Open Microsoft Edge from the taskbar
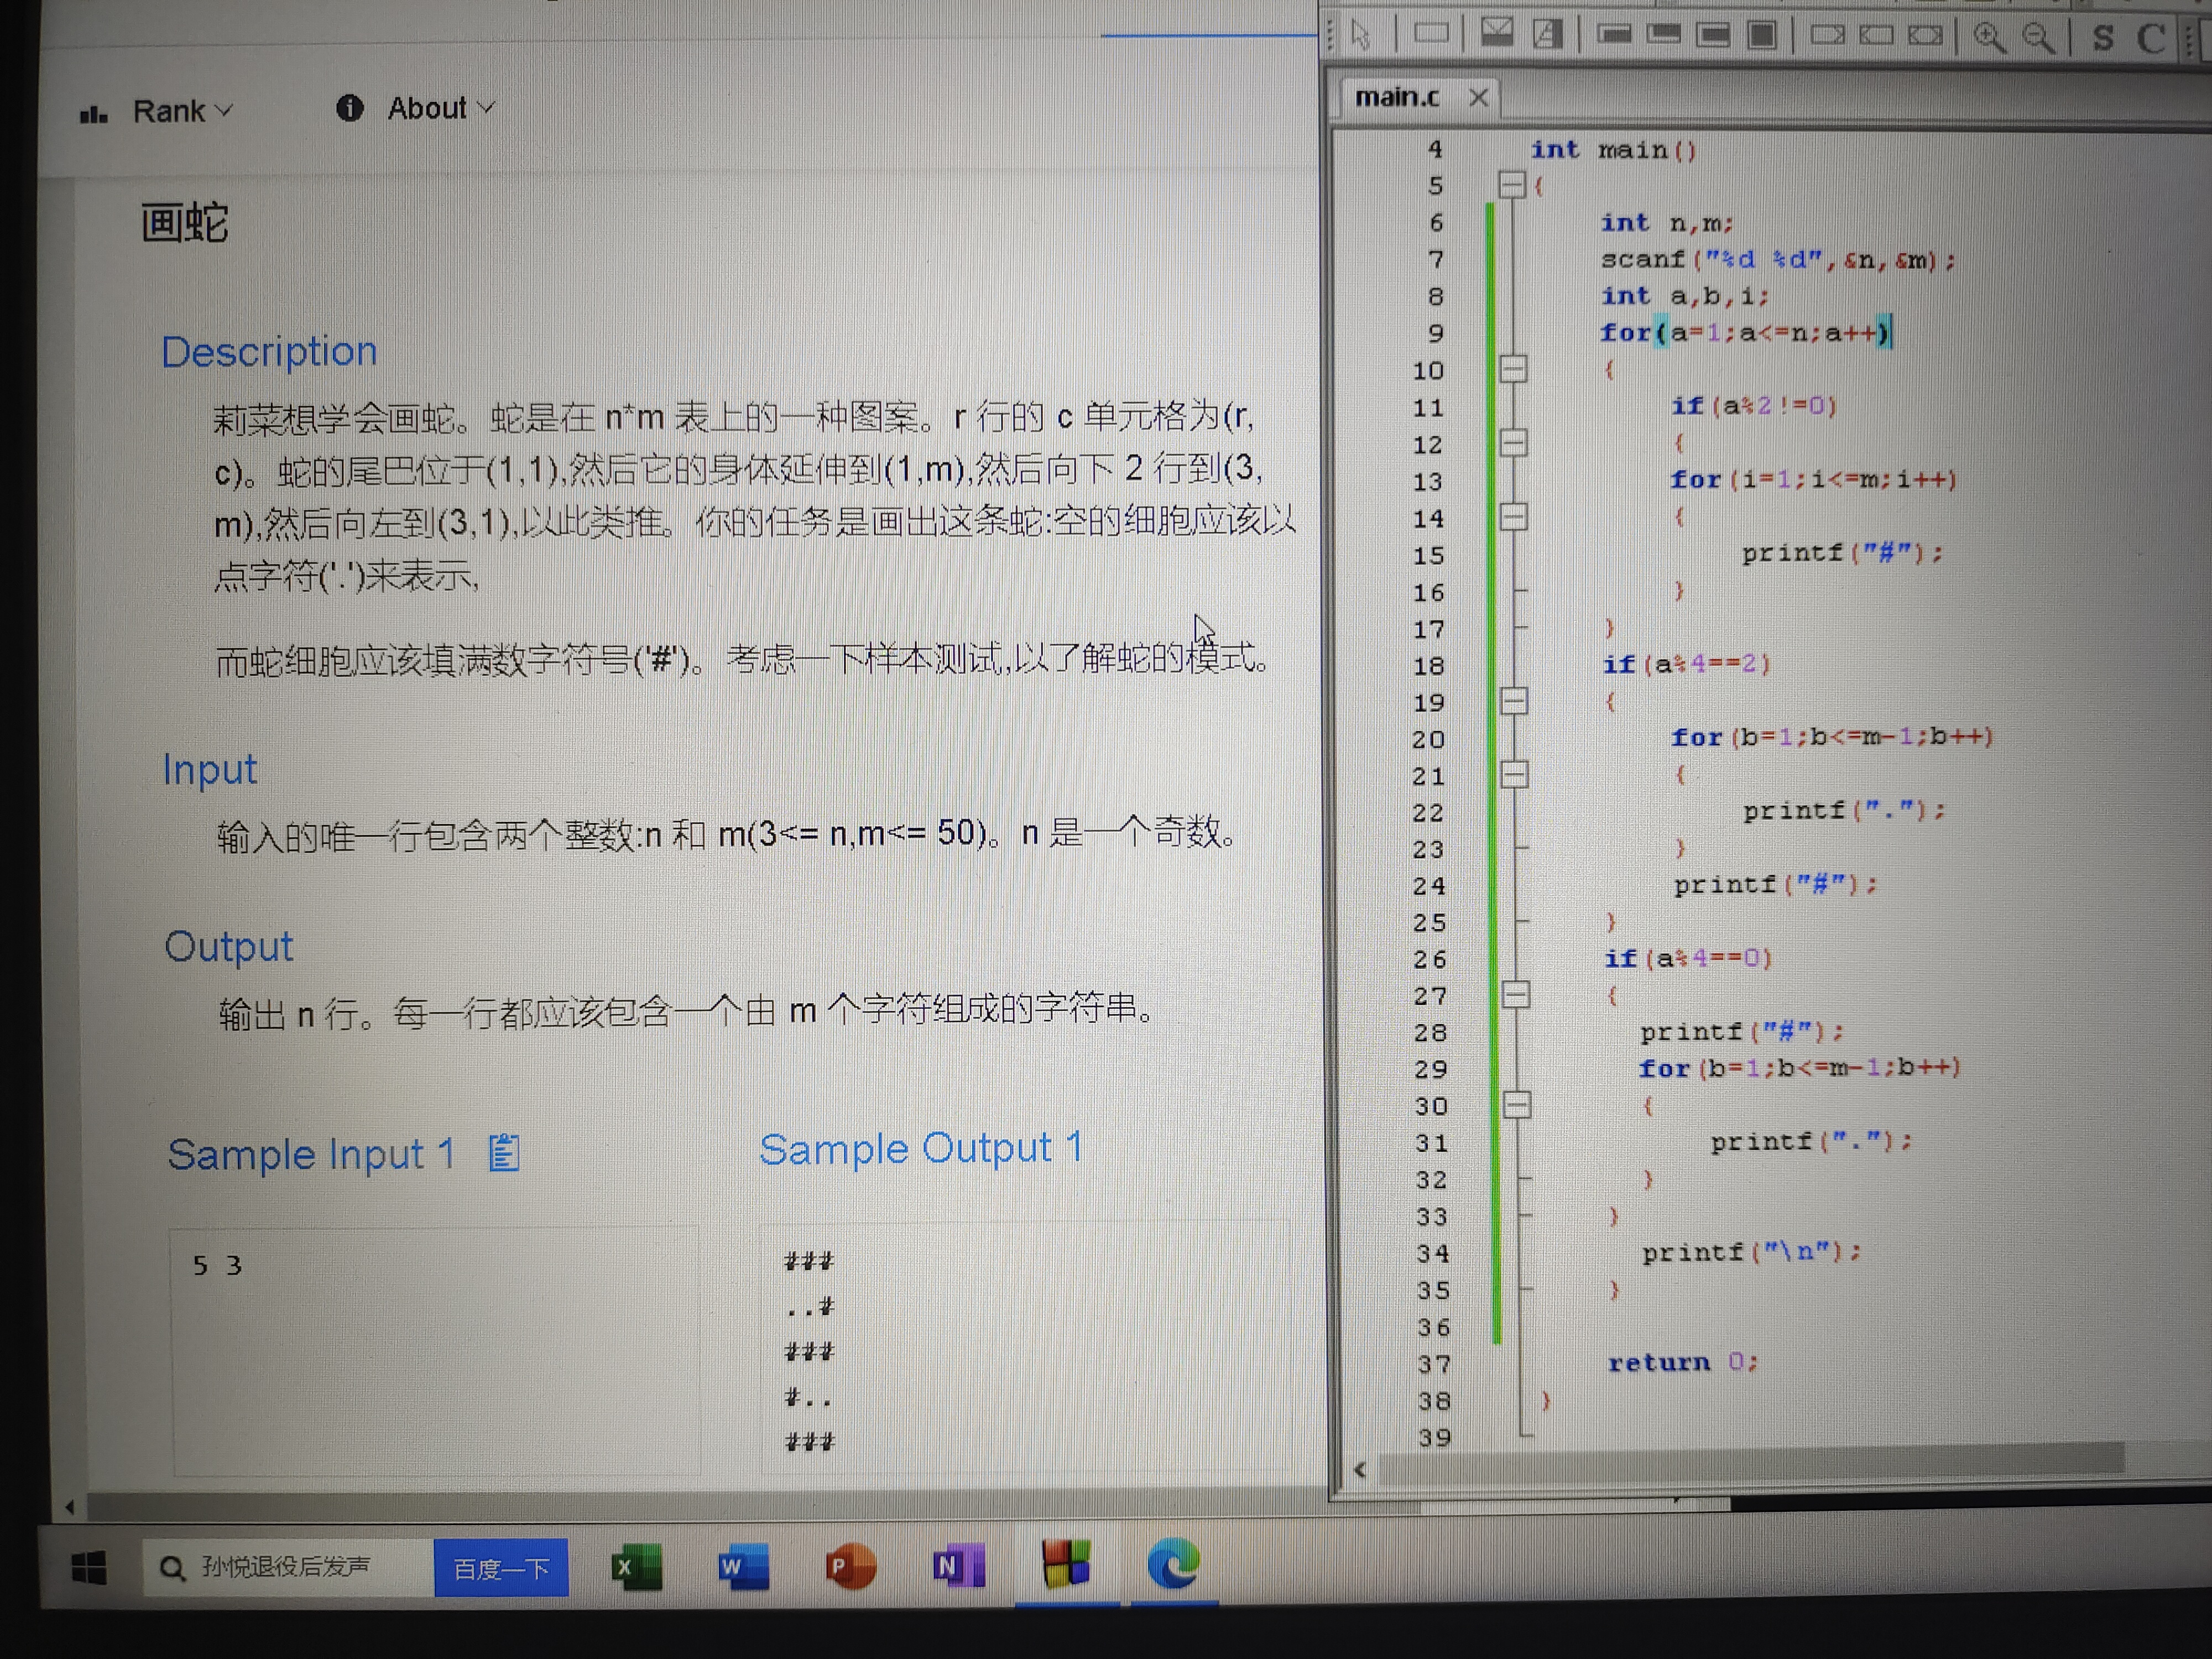This screenshot has height=1659, width=2212. click(1174, 1563)
